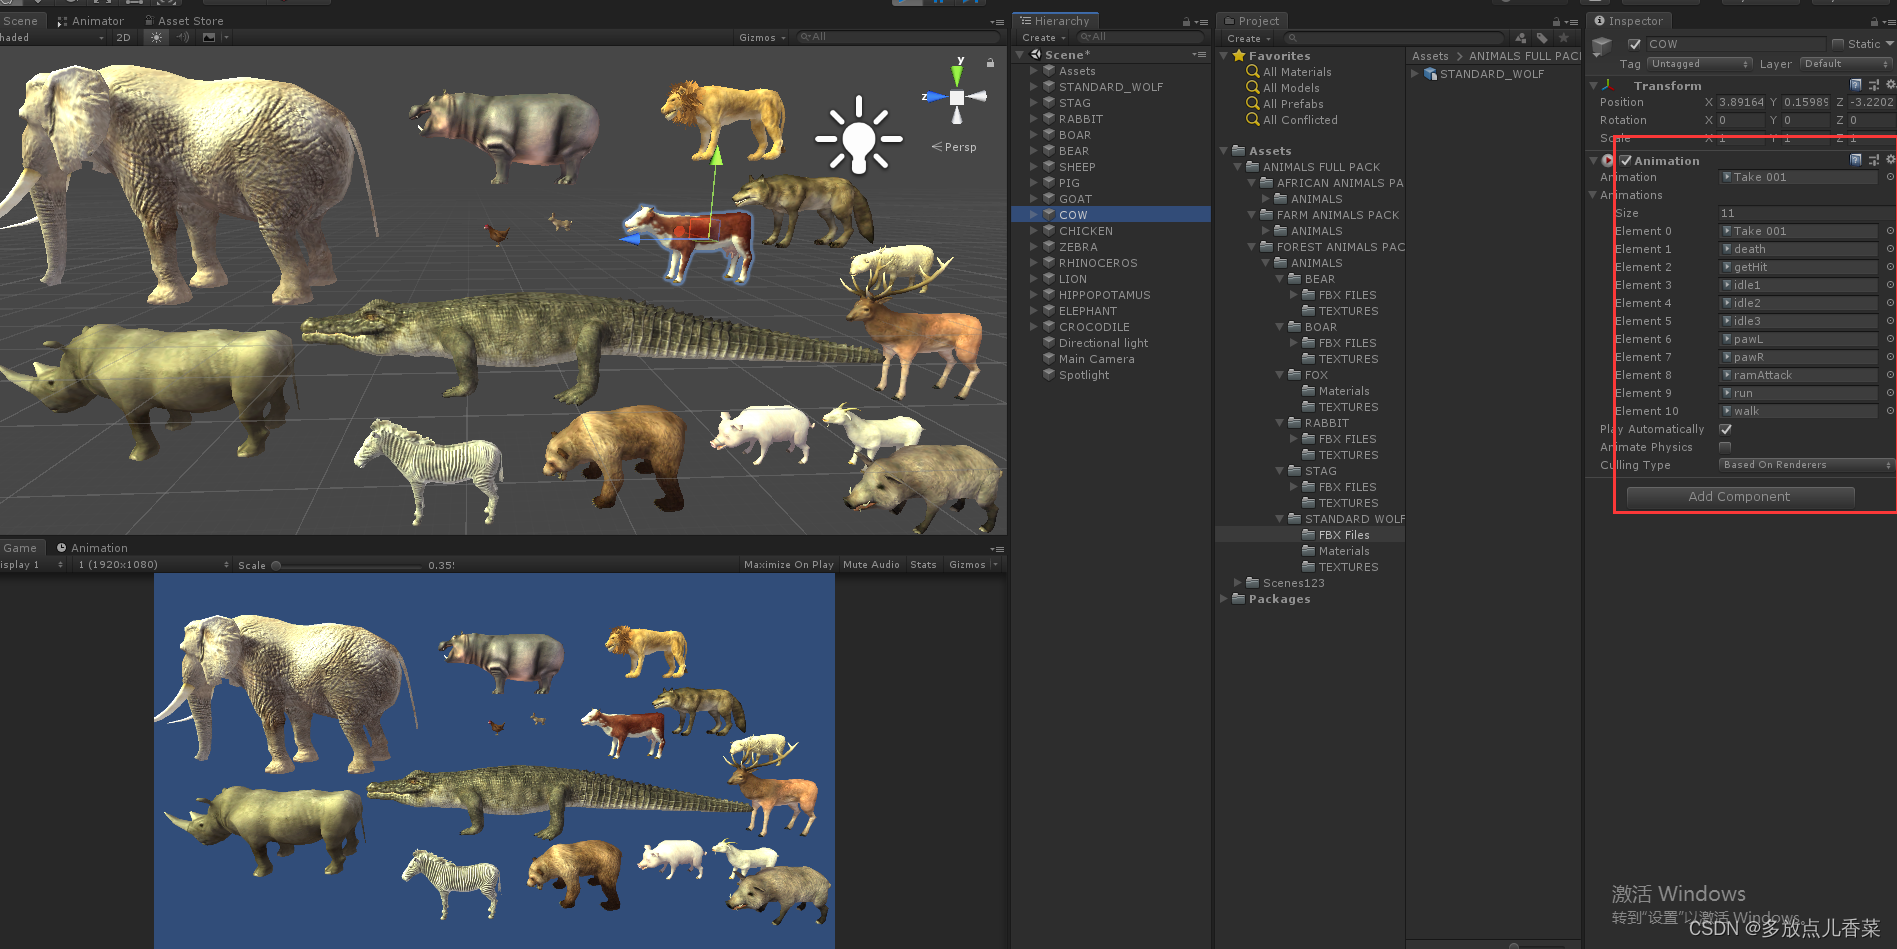
Task: Lock the Inspector panel
Action: pos(1874,21)
